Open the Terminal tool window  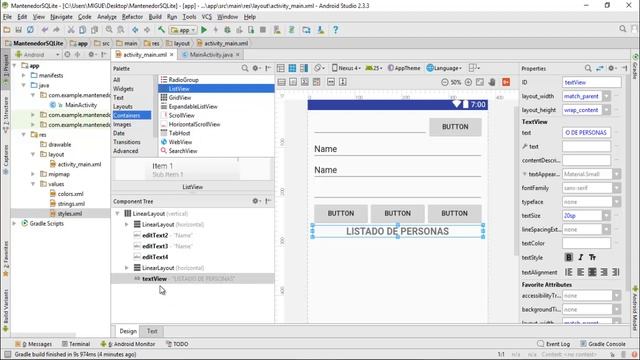pyautogui.click(x=76, y=344)
